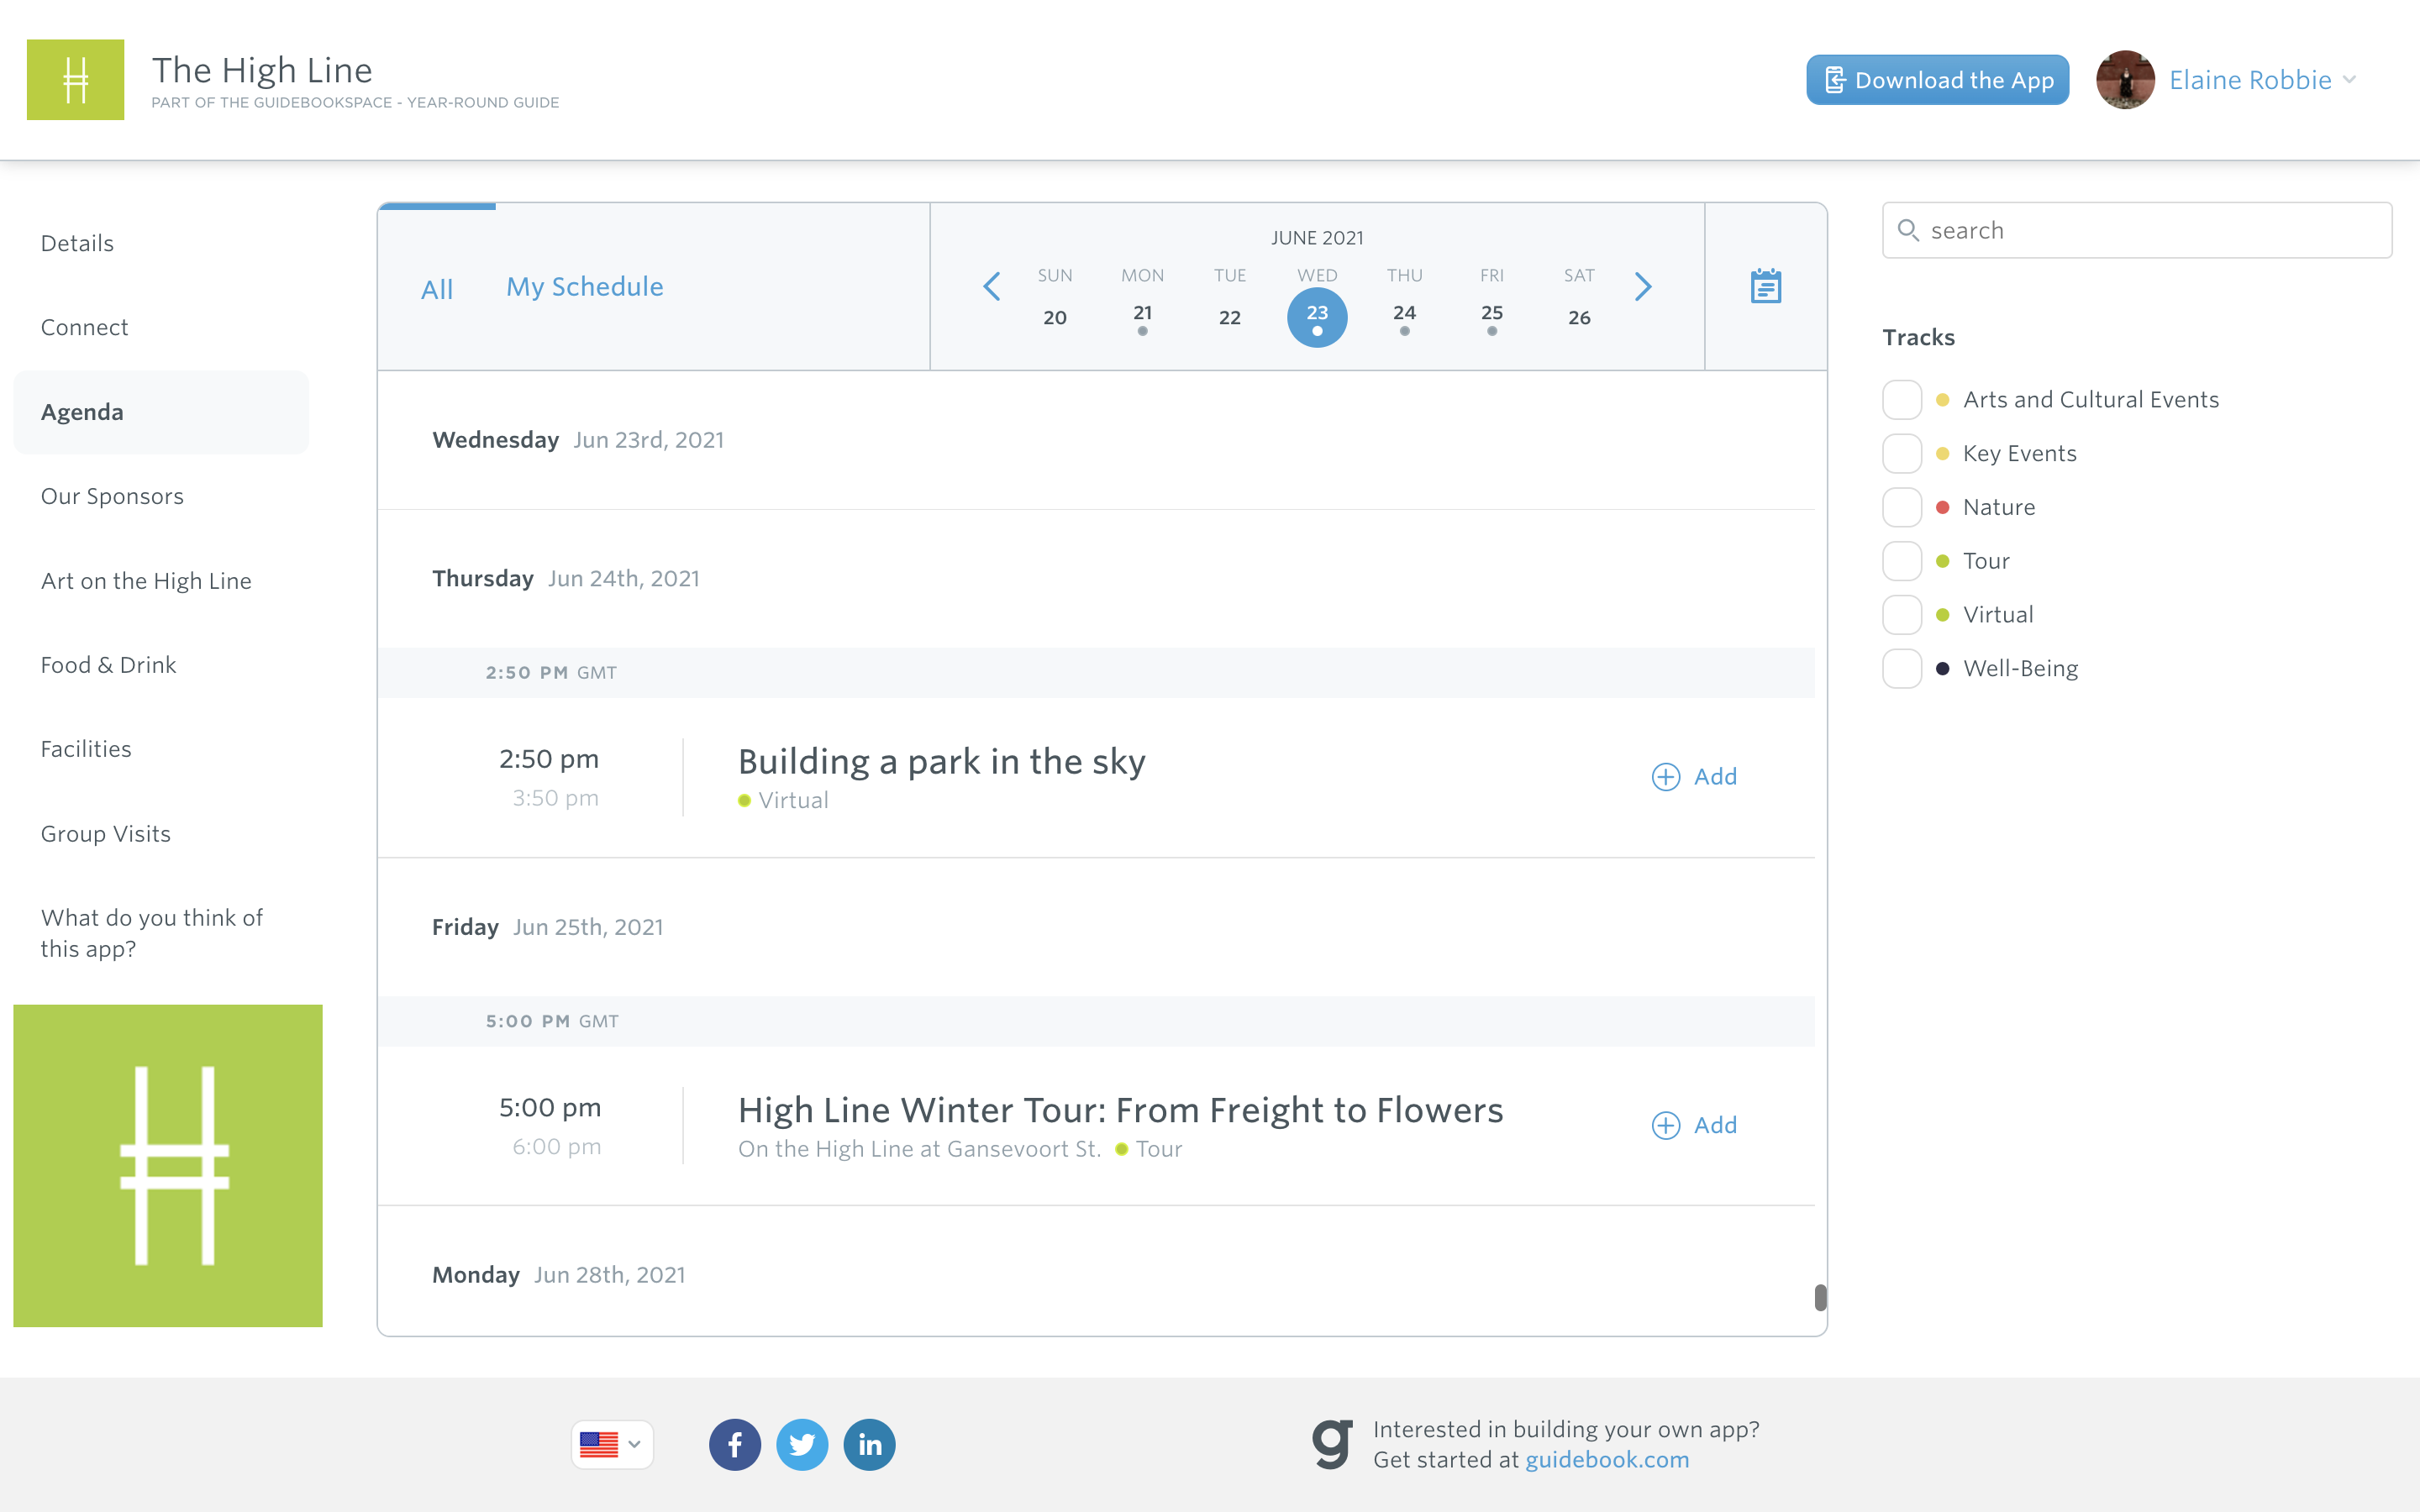Go to previous week arrow
2420x1512 pixels.
991,287
